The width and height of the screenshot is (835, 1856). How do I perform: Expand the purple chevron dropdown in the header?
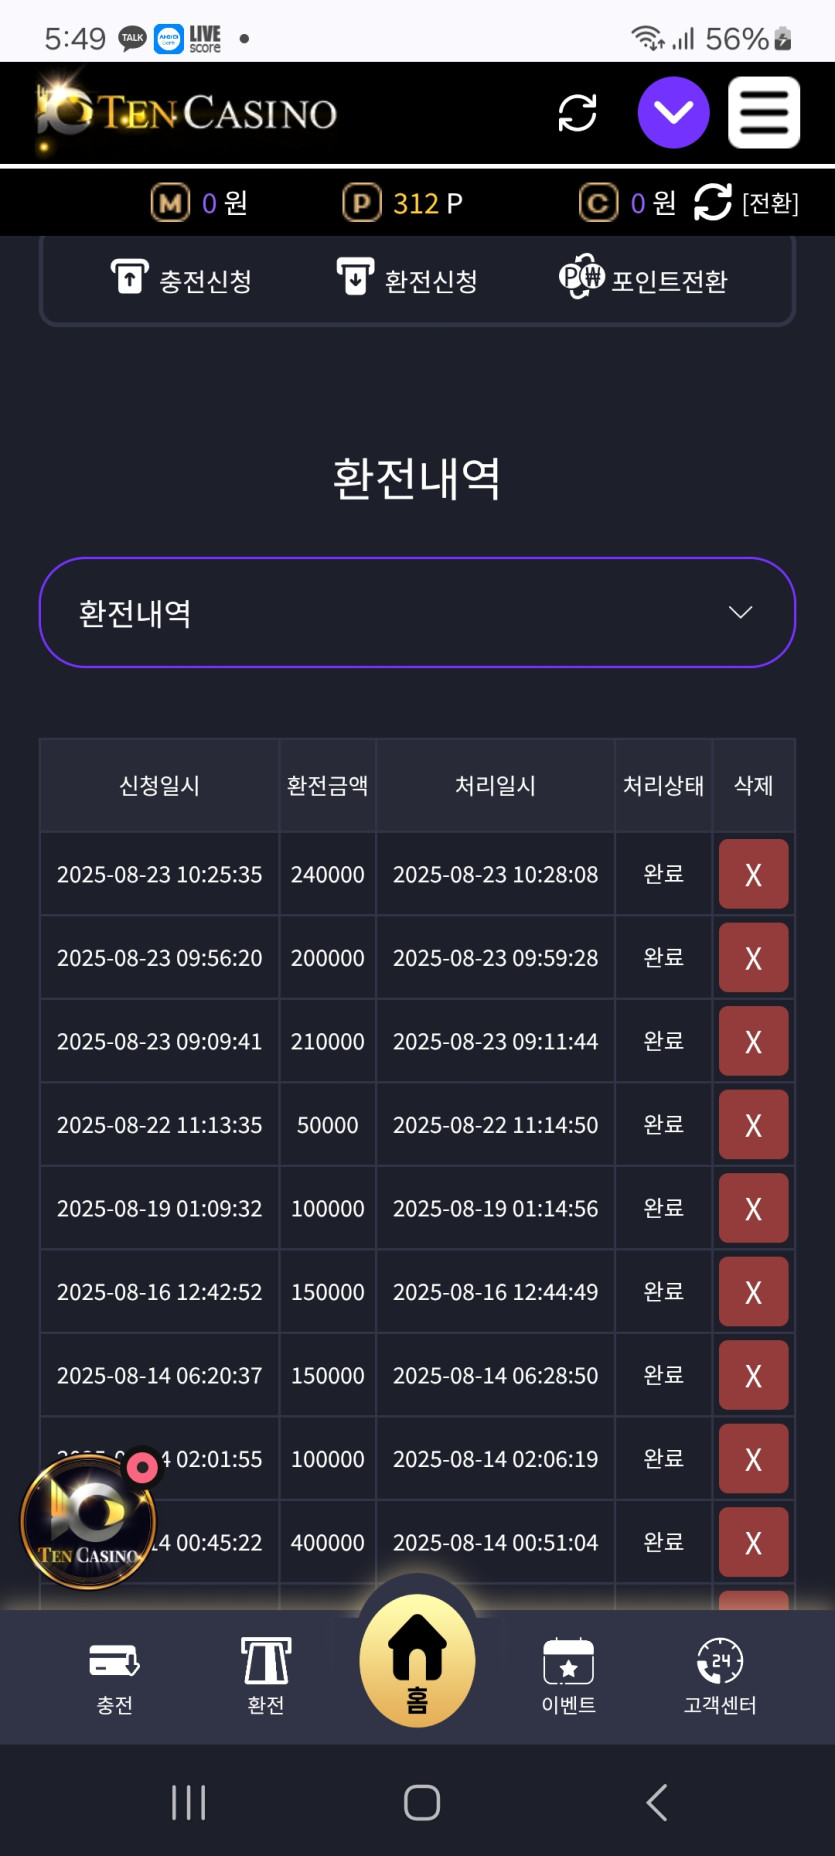coord(674,113)
